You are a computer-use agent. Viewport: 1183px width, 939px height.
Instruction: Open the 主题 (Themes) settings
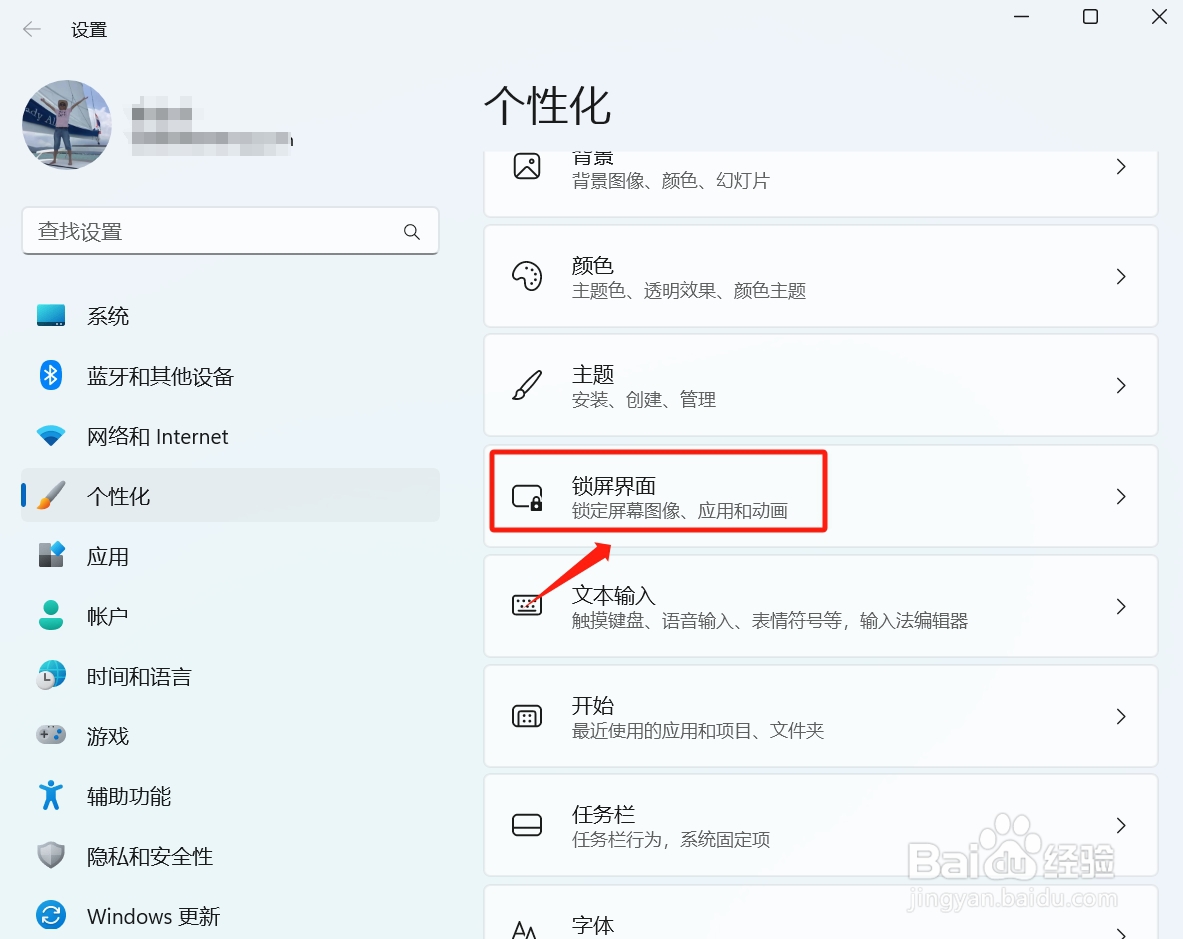point(820,385)
